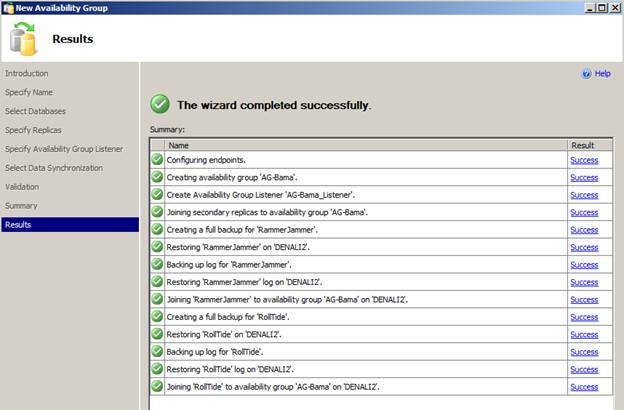This screenshot has width=624, height=410.
Task: Go to Specify Availability Group Listener step
Action: tap(64, 149)
